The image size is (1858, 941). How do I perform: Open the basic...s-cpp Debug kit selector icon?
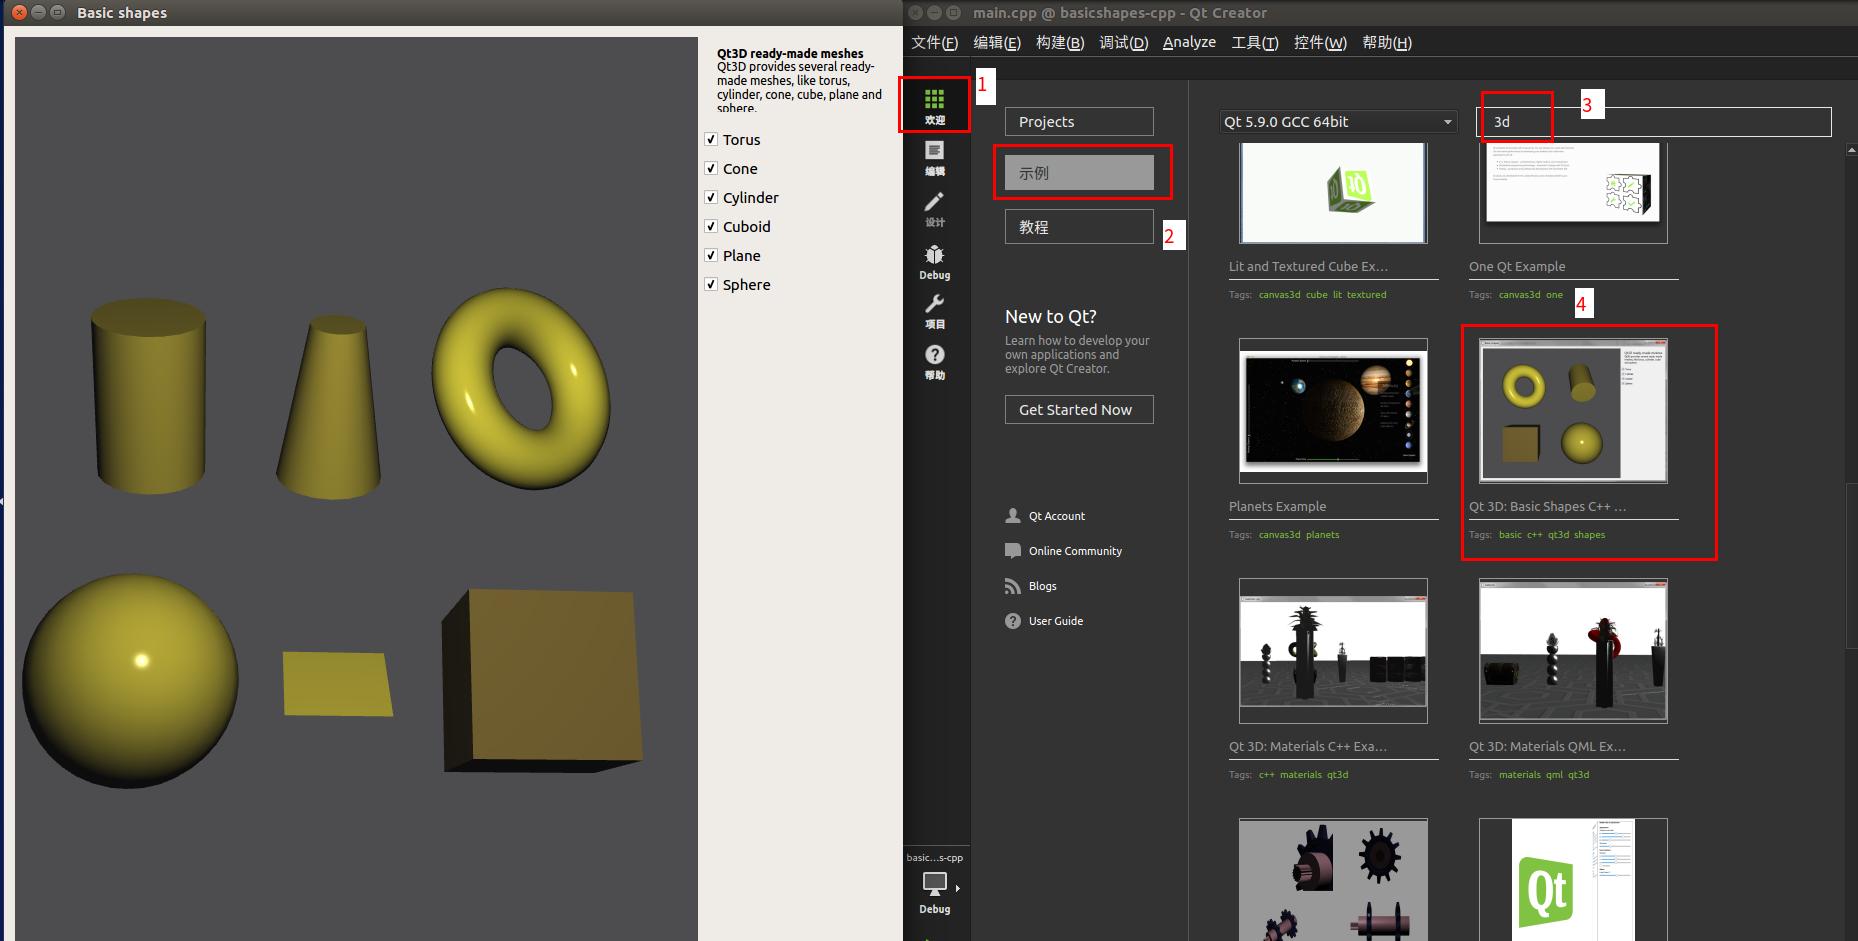click(934, 884)
